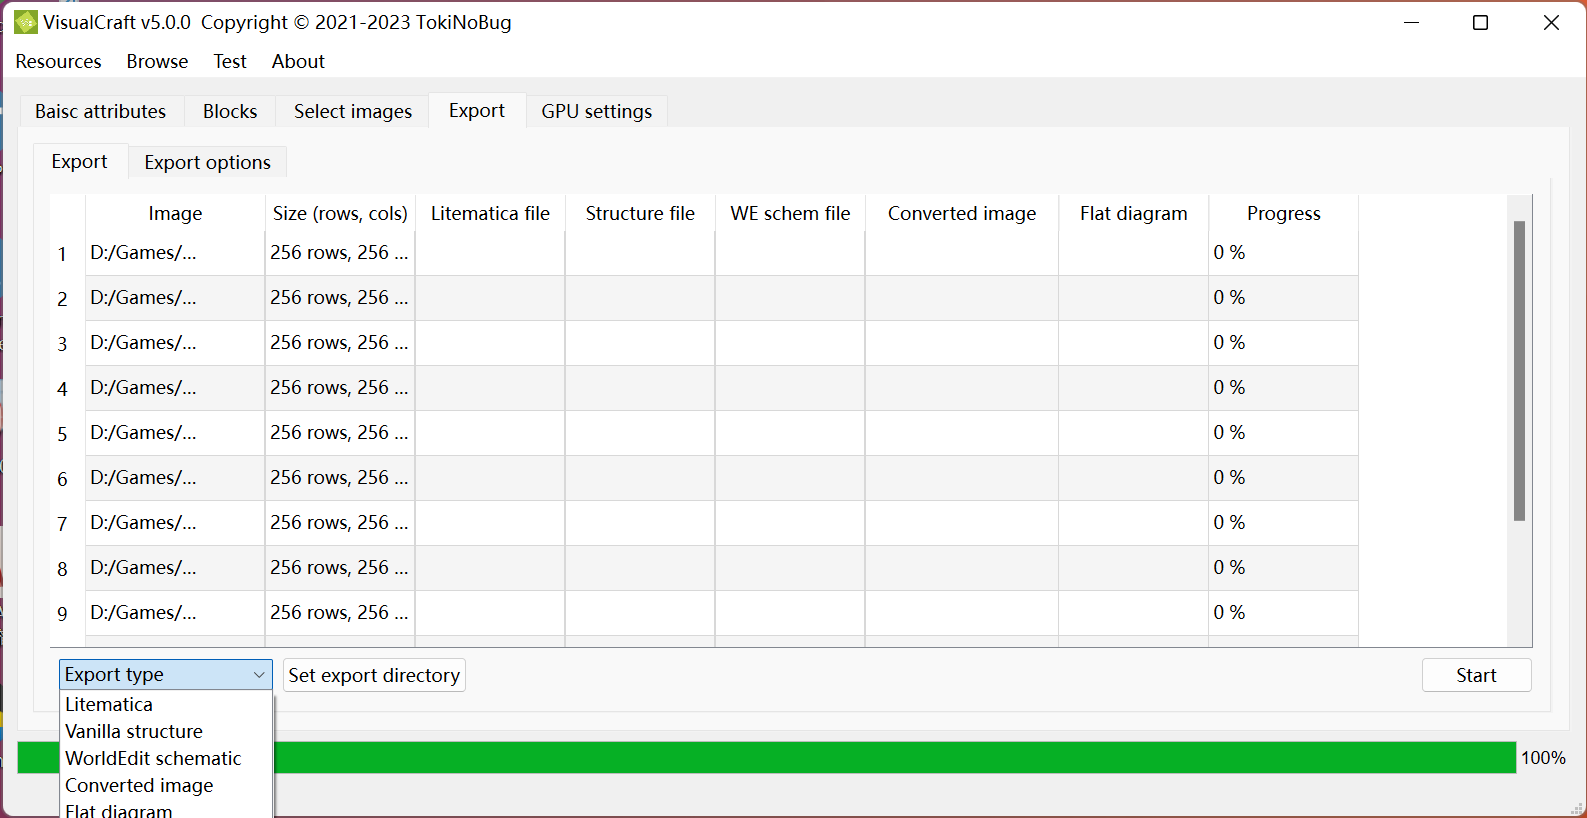Maximize the VisualCraft window
This screenshot has height=818, width=1587.
(1480, 23)
